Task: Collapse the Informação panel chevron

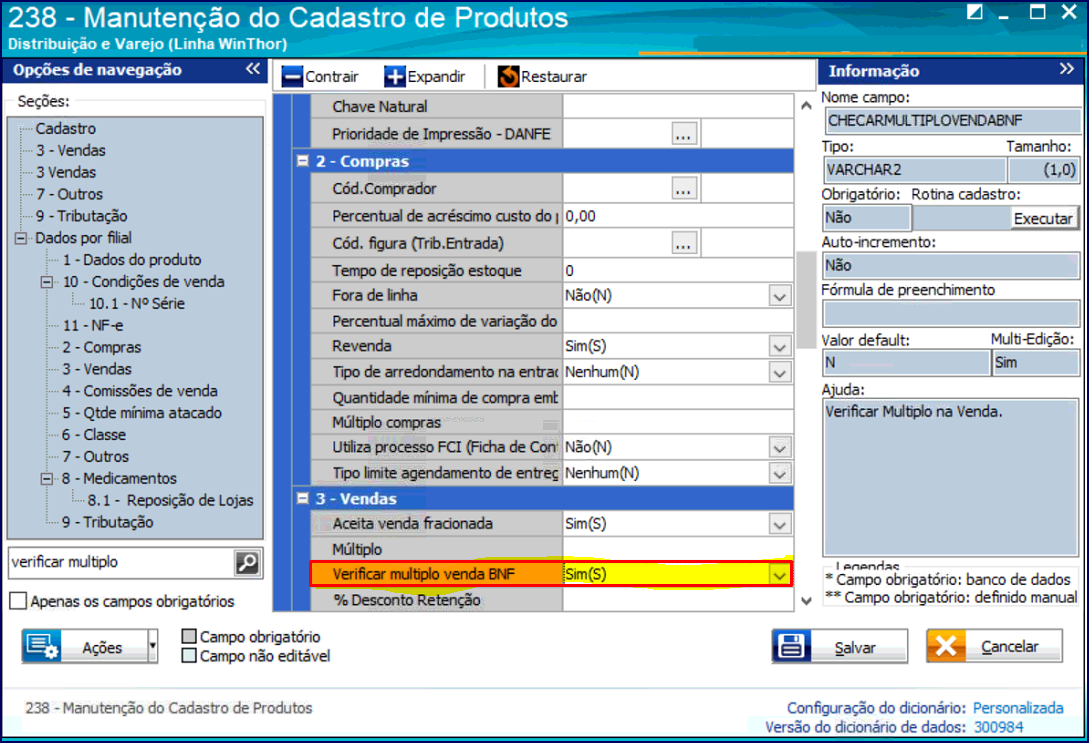Action: pyautogui.click(x=1067, y=69)
